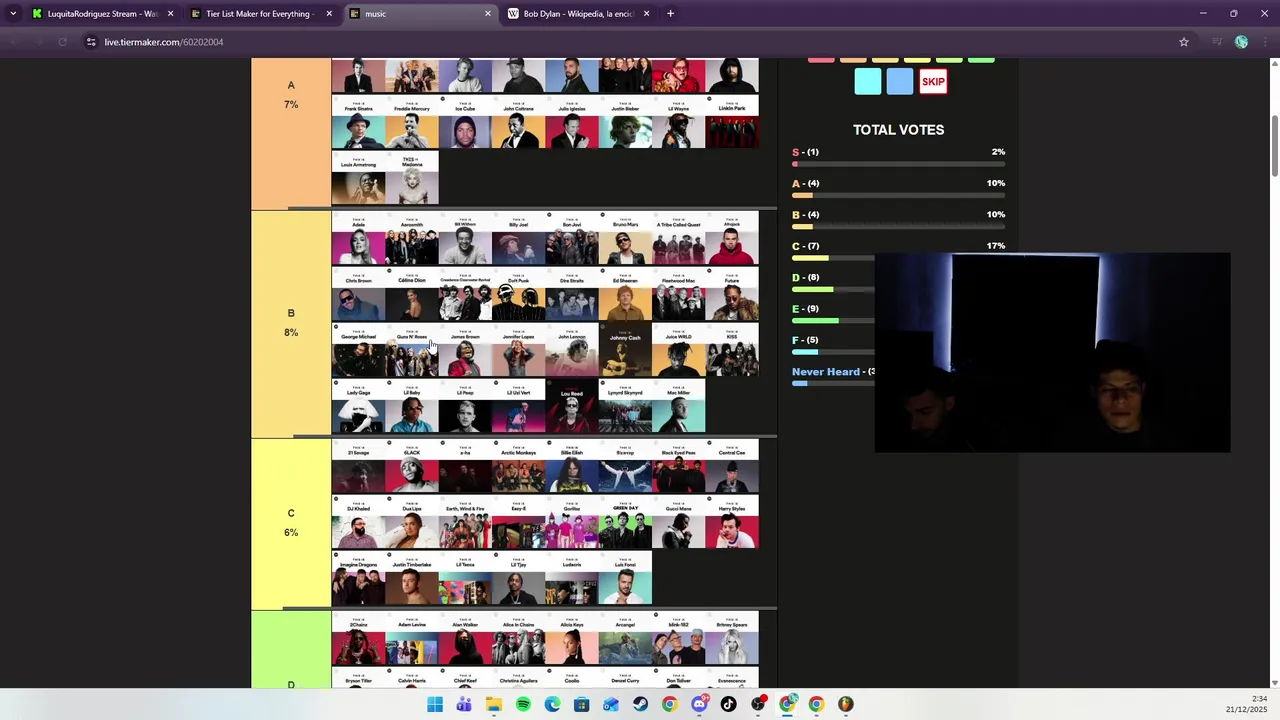
Task: Open TikTok from taskbar
Action: [728, 704]
